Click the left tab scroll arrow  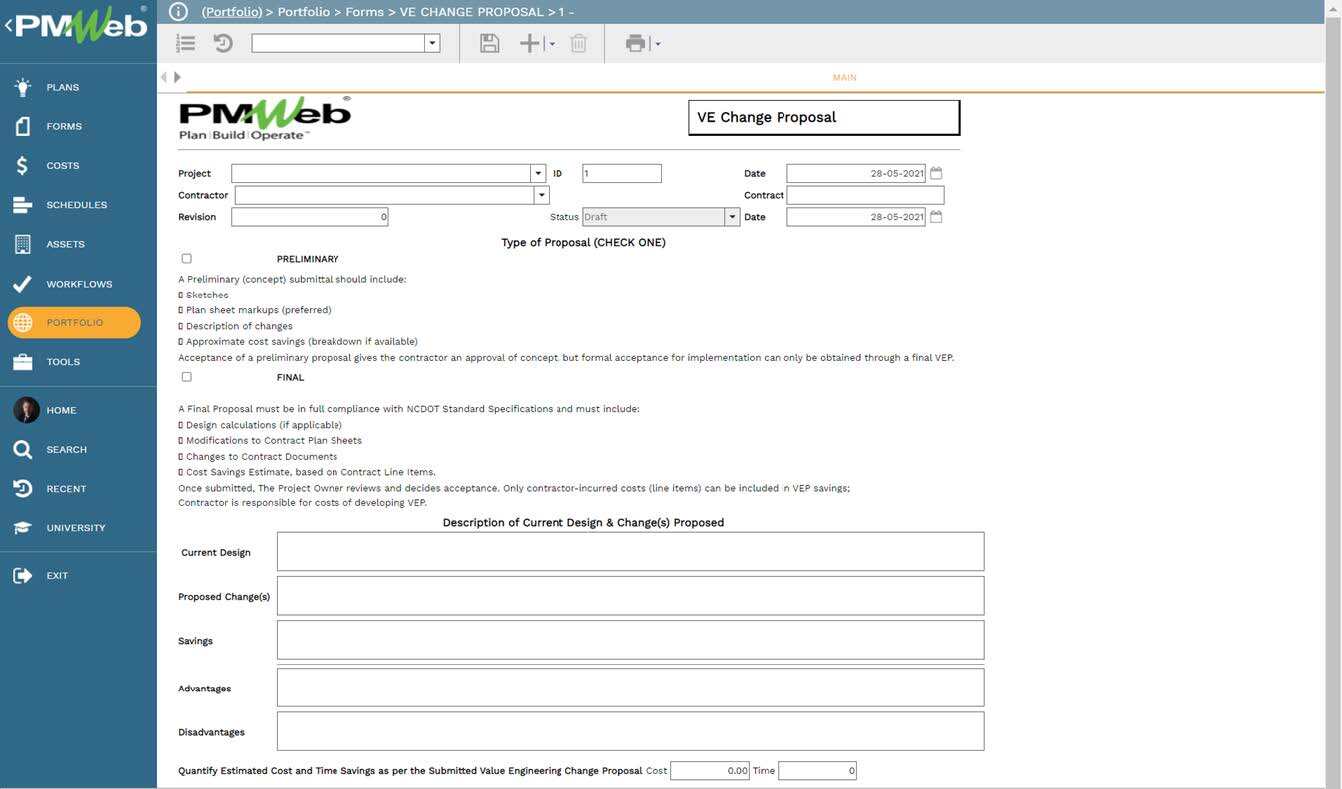164,77
